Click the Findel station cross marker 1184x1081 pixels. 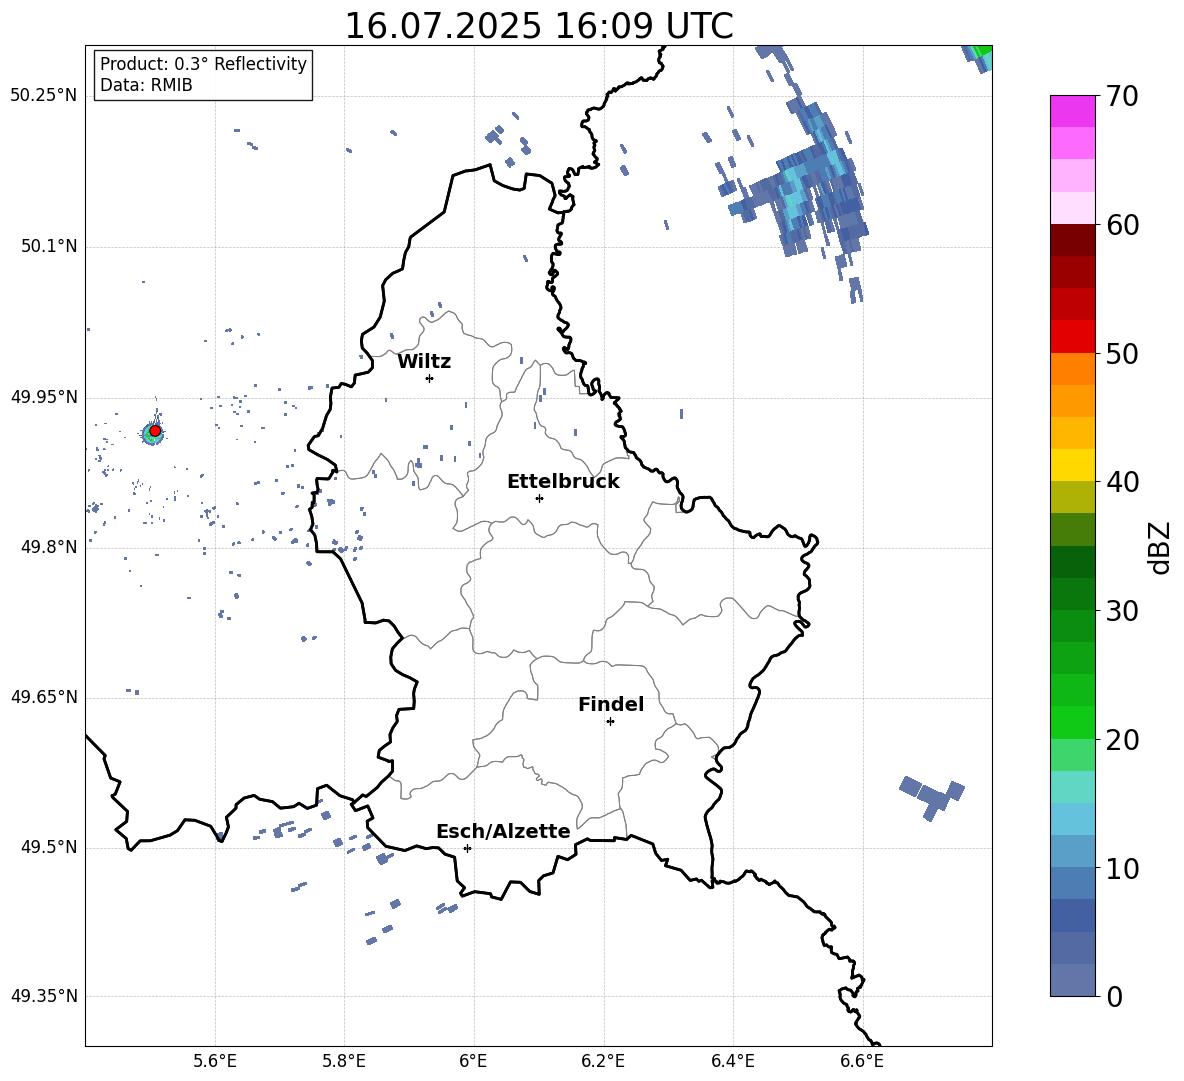point(610,722)
